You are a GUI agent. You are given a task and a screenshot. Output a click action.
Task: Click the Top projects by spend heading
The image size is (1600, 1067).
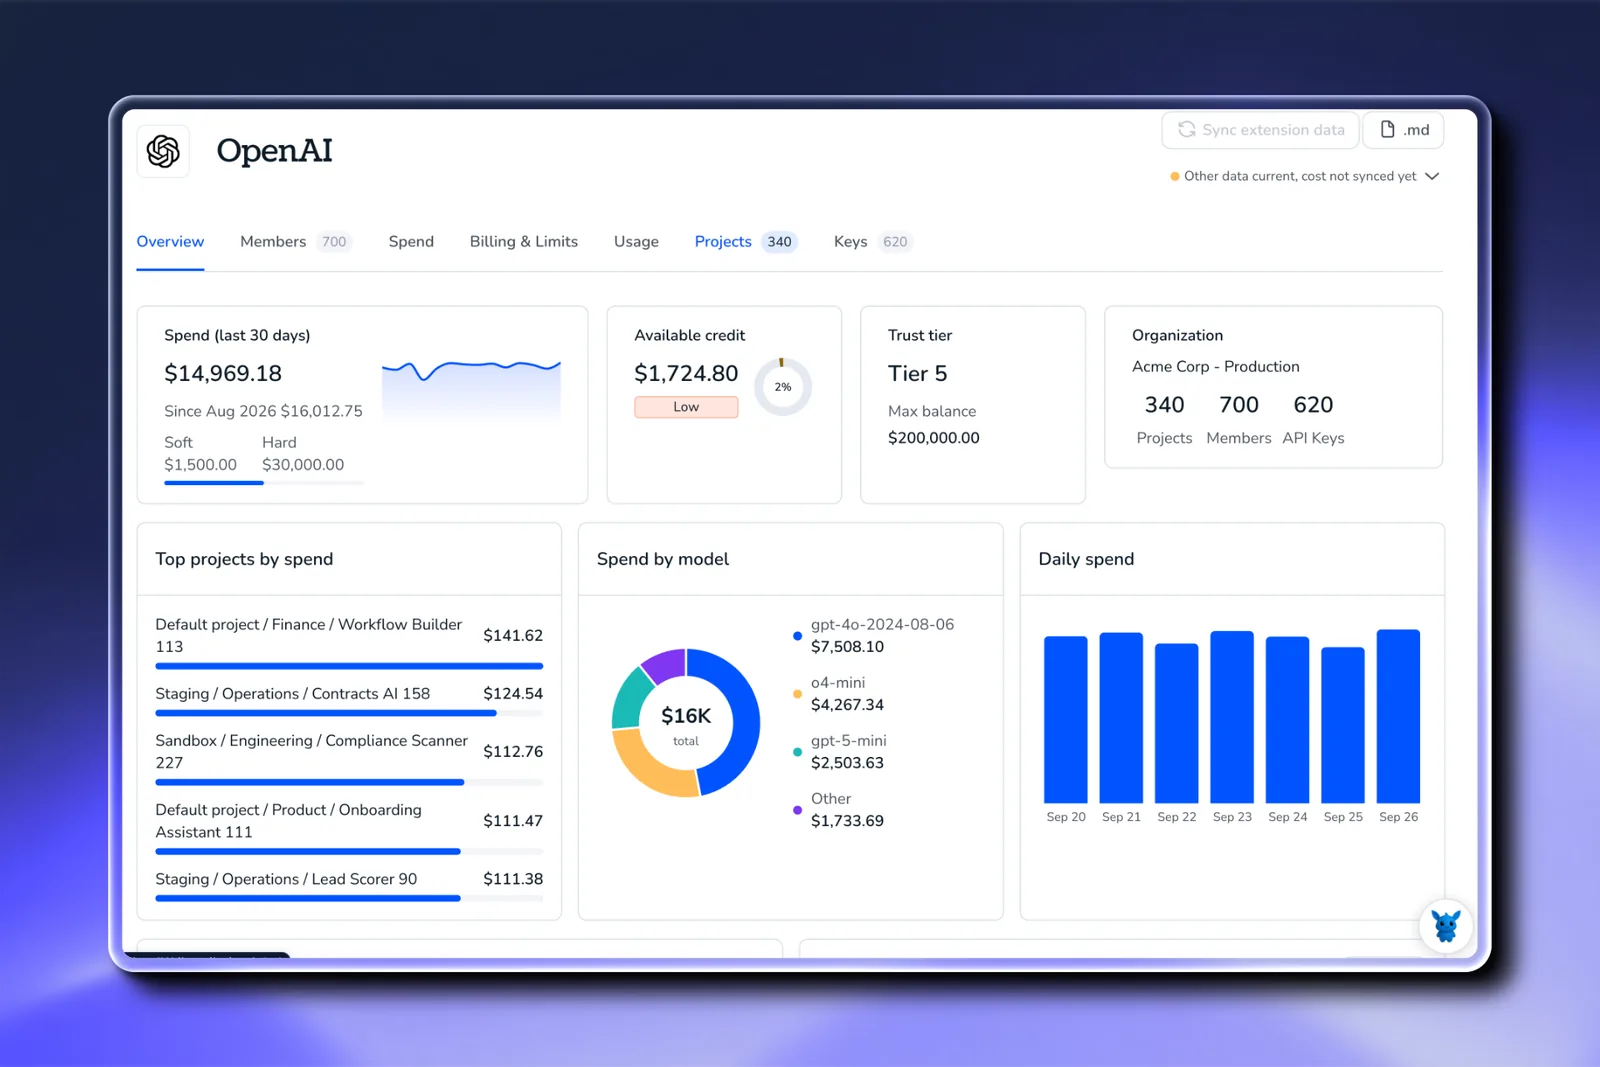pyautogui.click(x=244, y=559)
